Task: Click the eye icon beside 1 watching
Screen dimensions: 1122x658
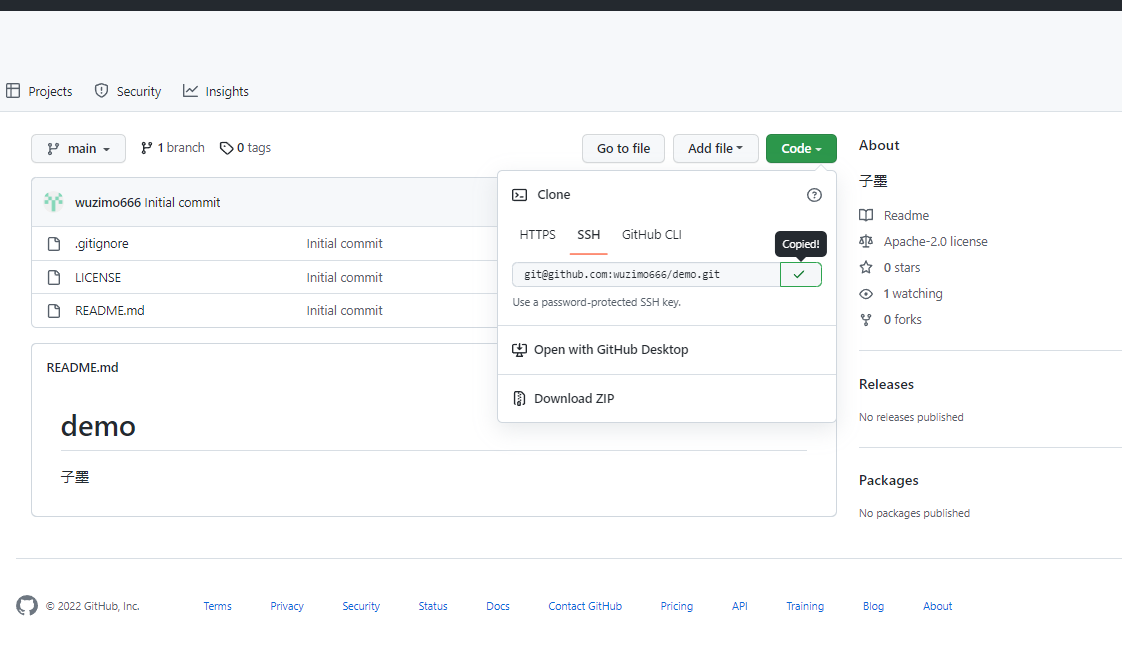Action: point(866,294)
